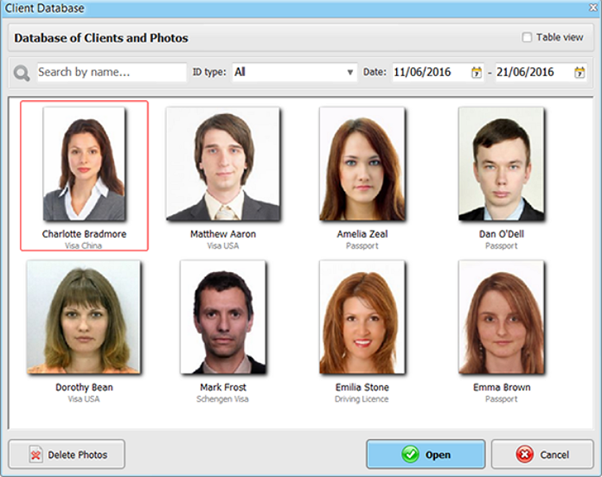This screenshot has width=602, height=477.
Task: Select Emma Brown's passport photo
Action: pyautogui.click(x=501, y=316)
